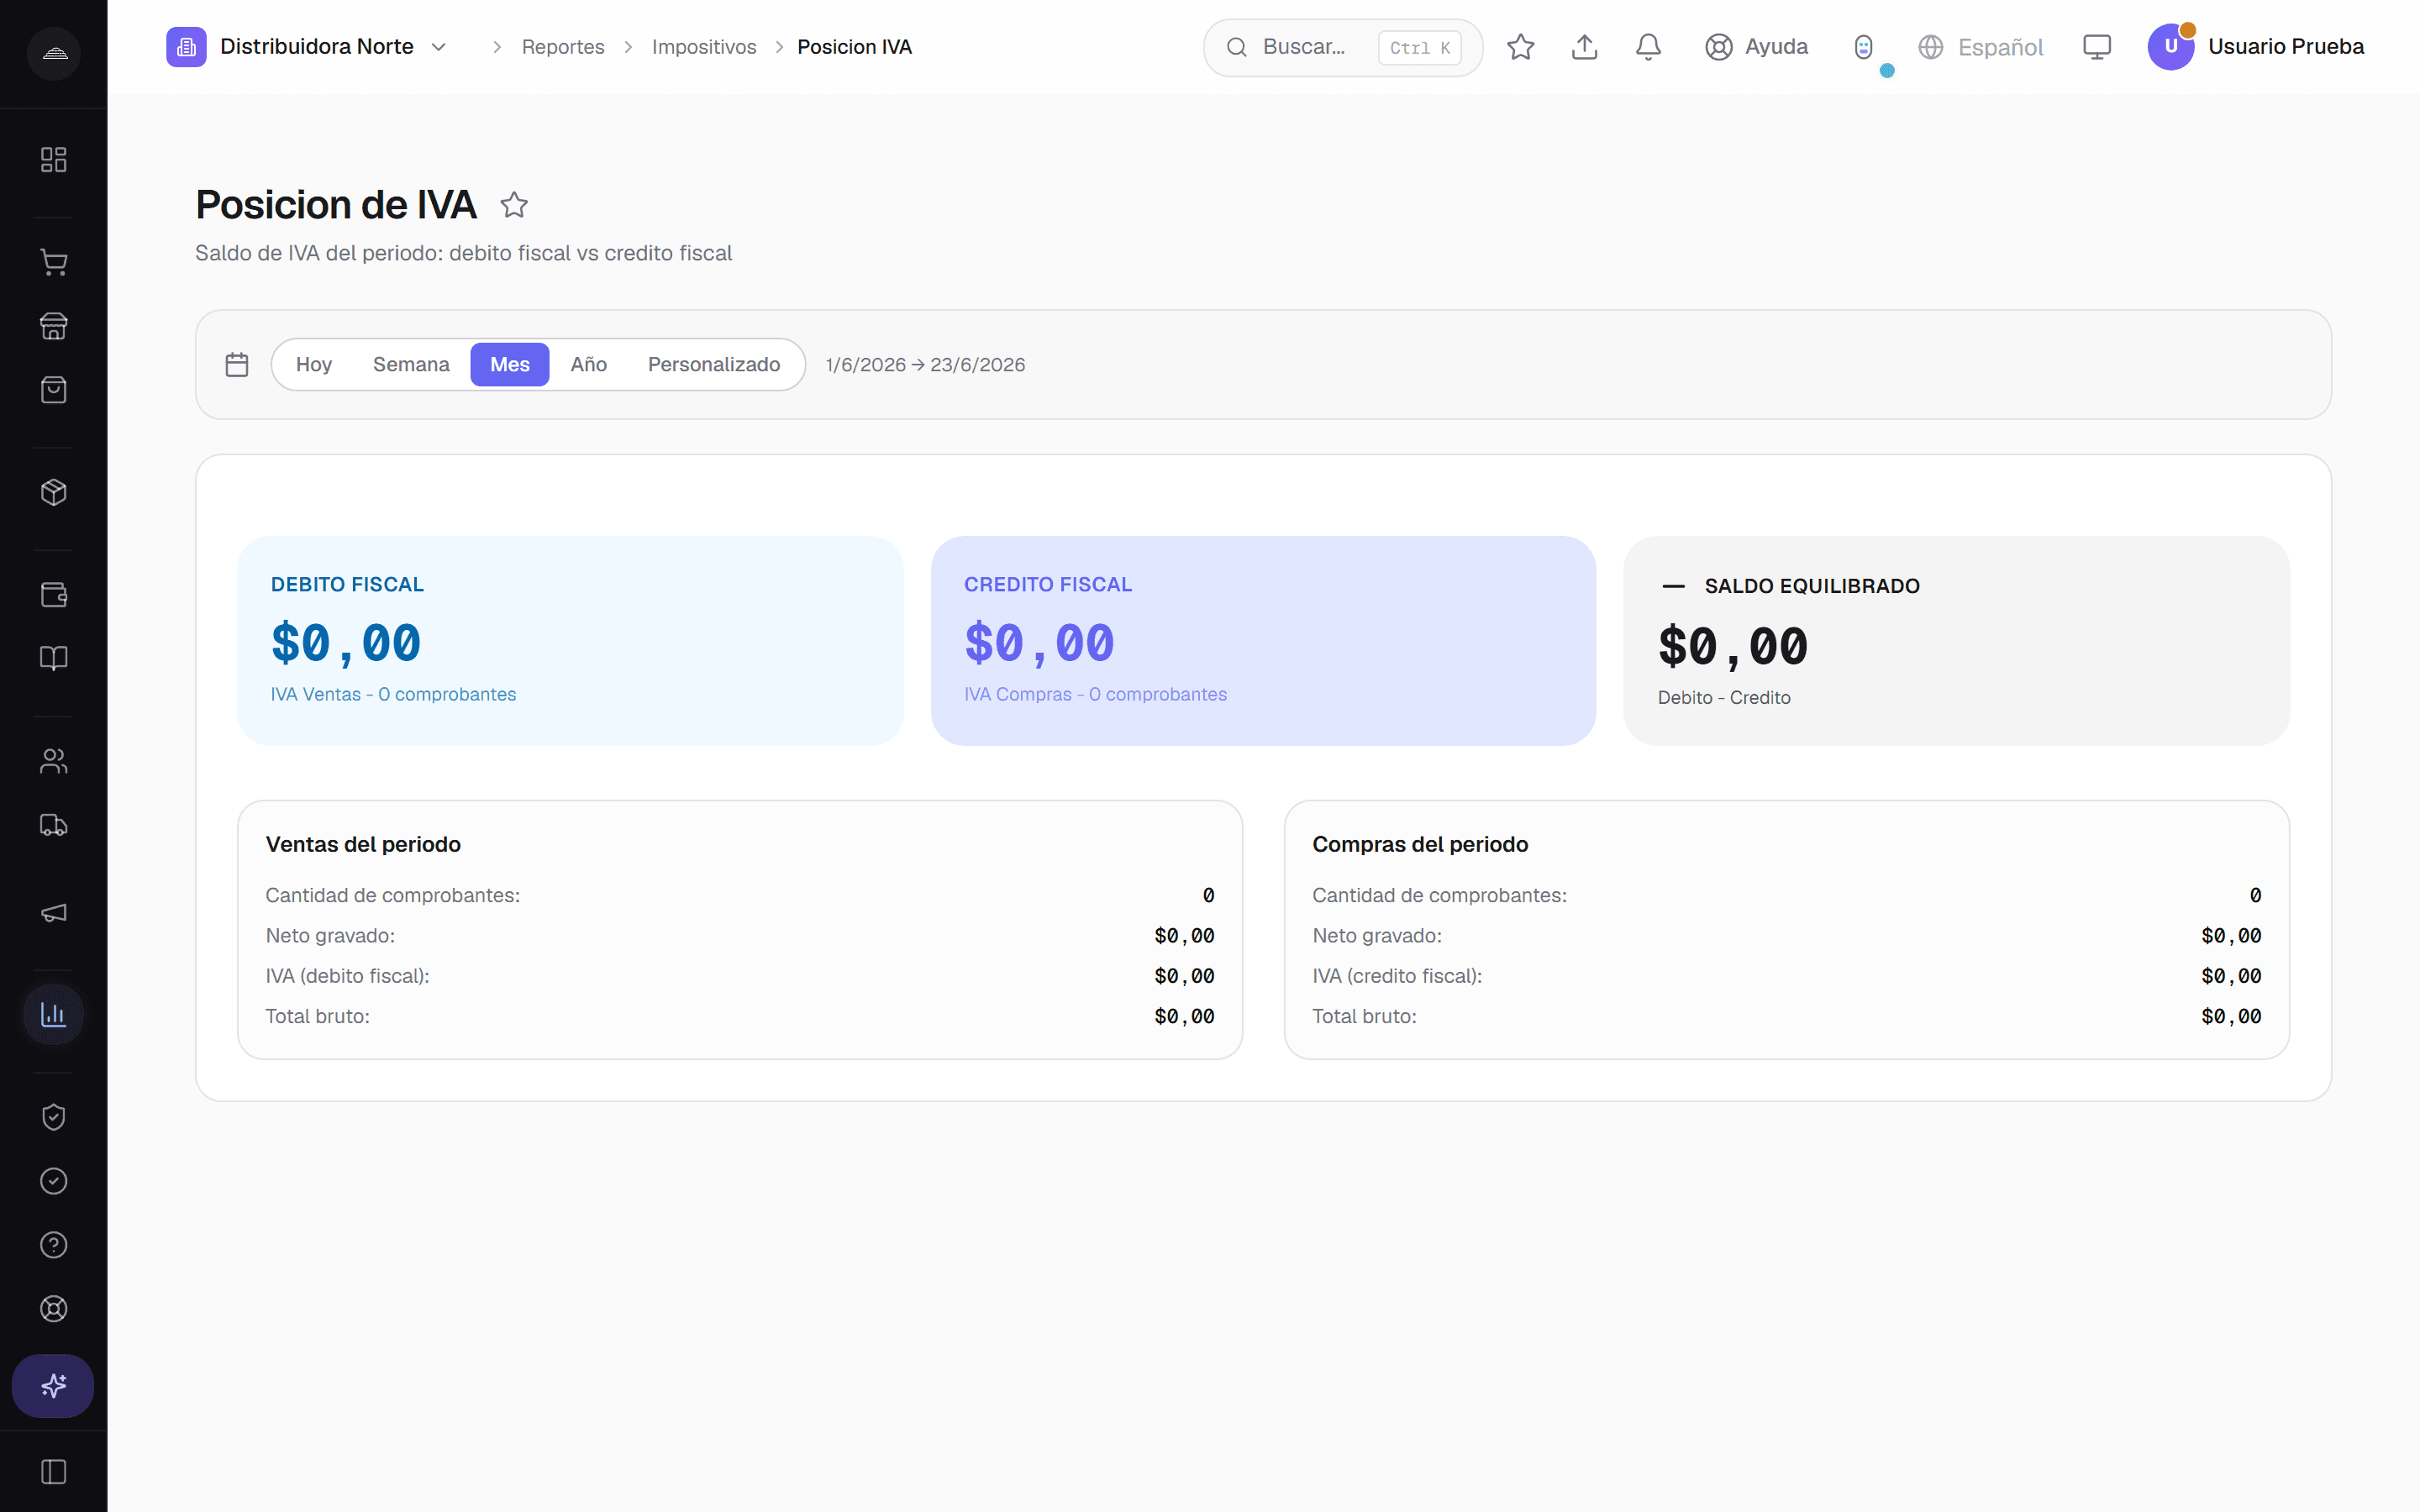Screen dimensions: 2420x1512
Task: Click the upload/share icon in header
Action: (x=1584, y=47)
